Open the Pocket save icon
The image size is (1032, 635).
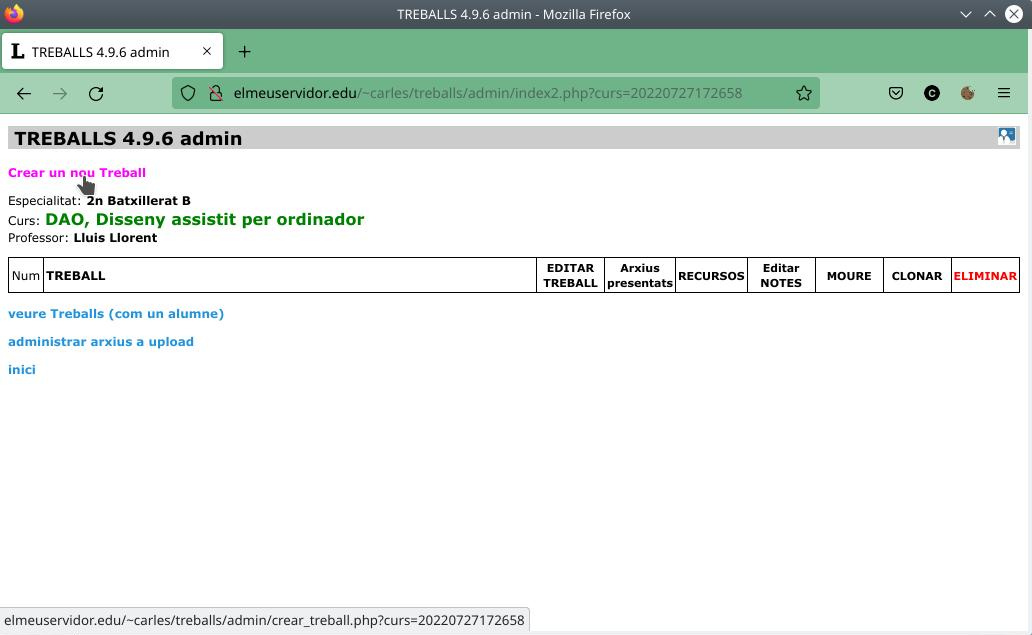pyautogui.click(x=896, y=93)
